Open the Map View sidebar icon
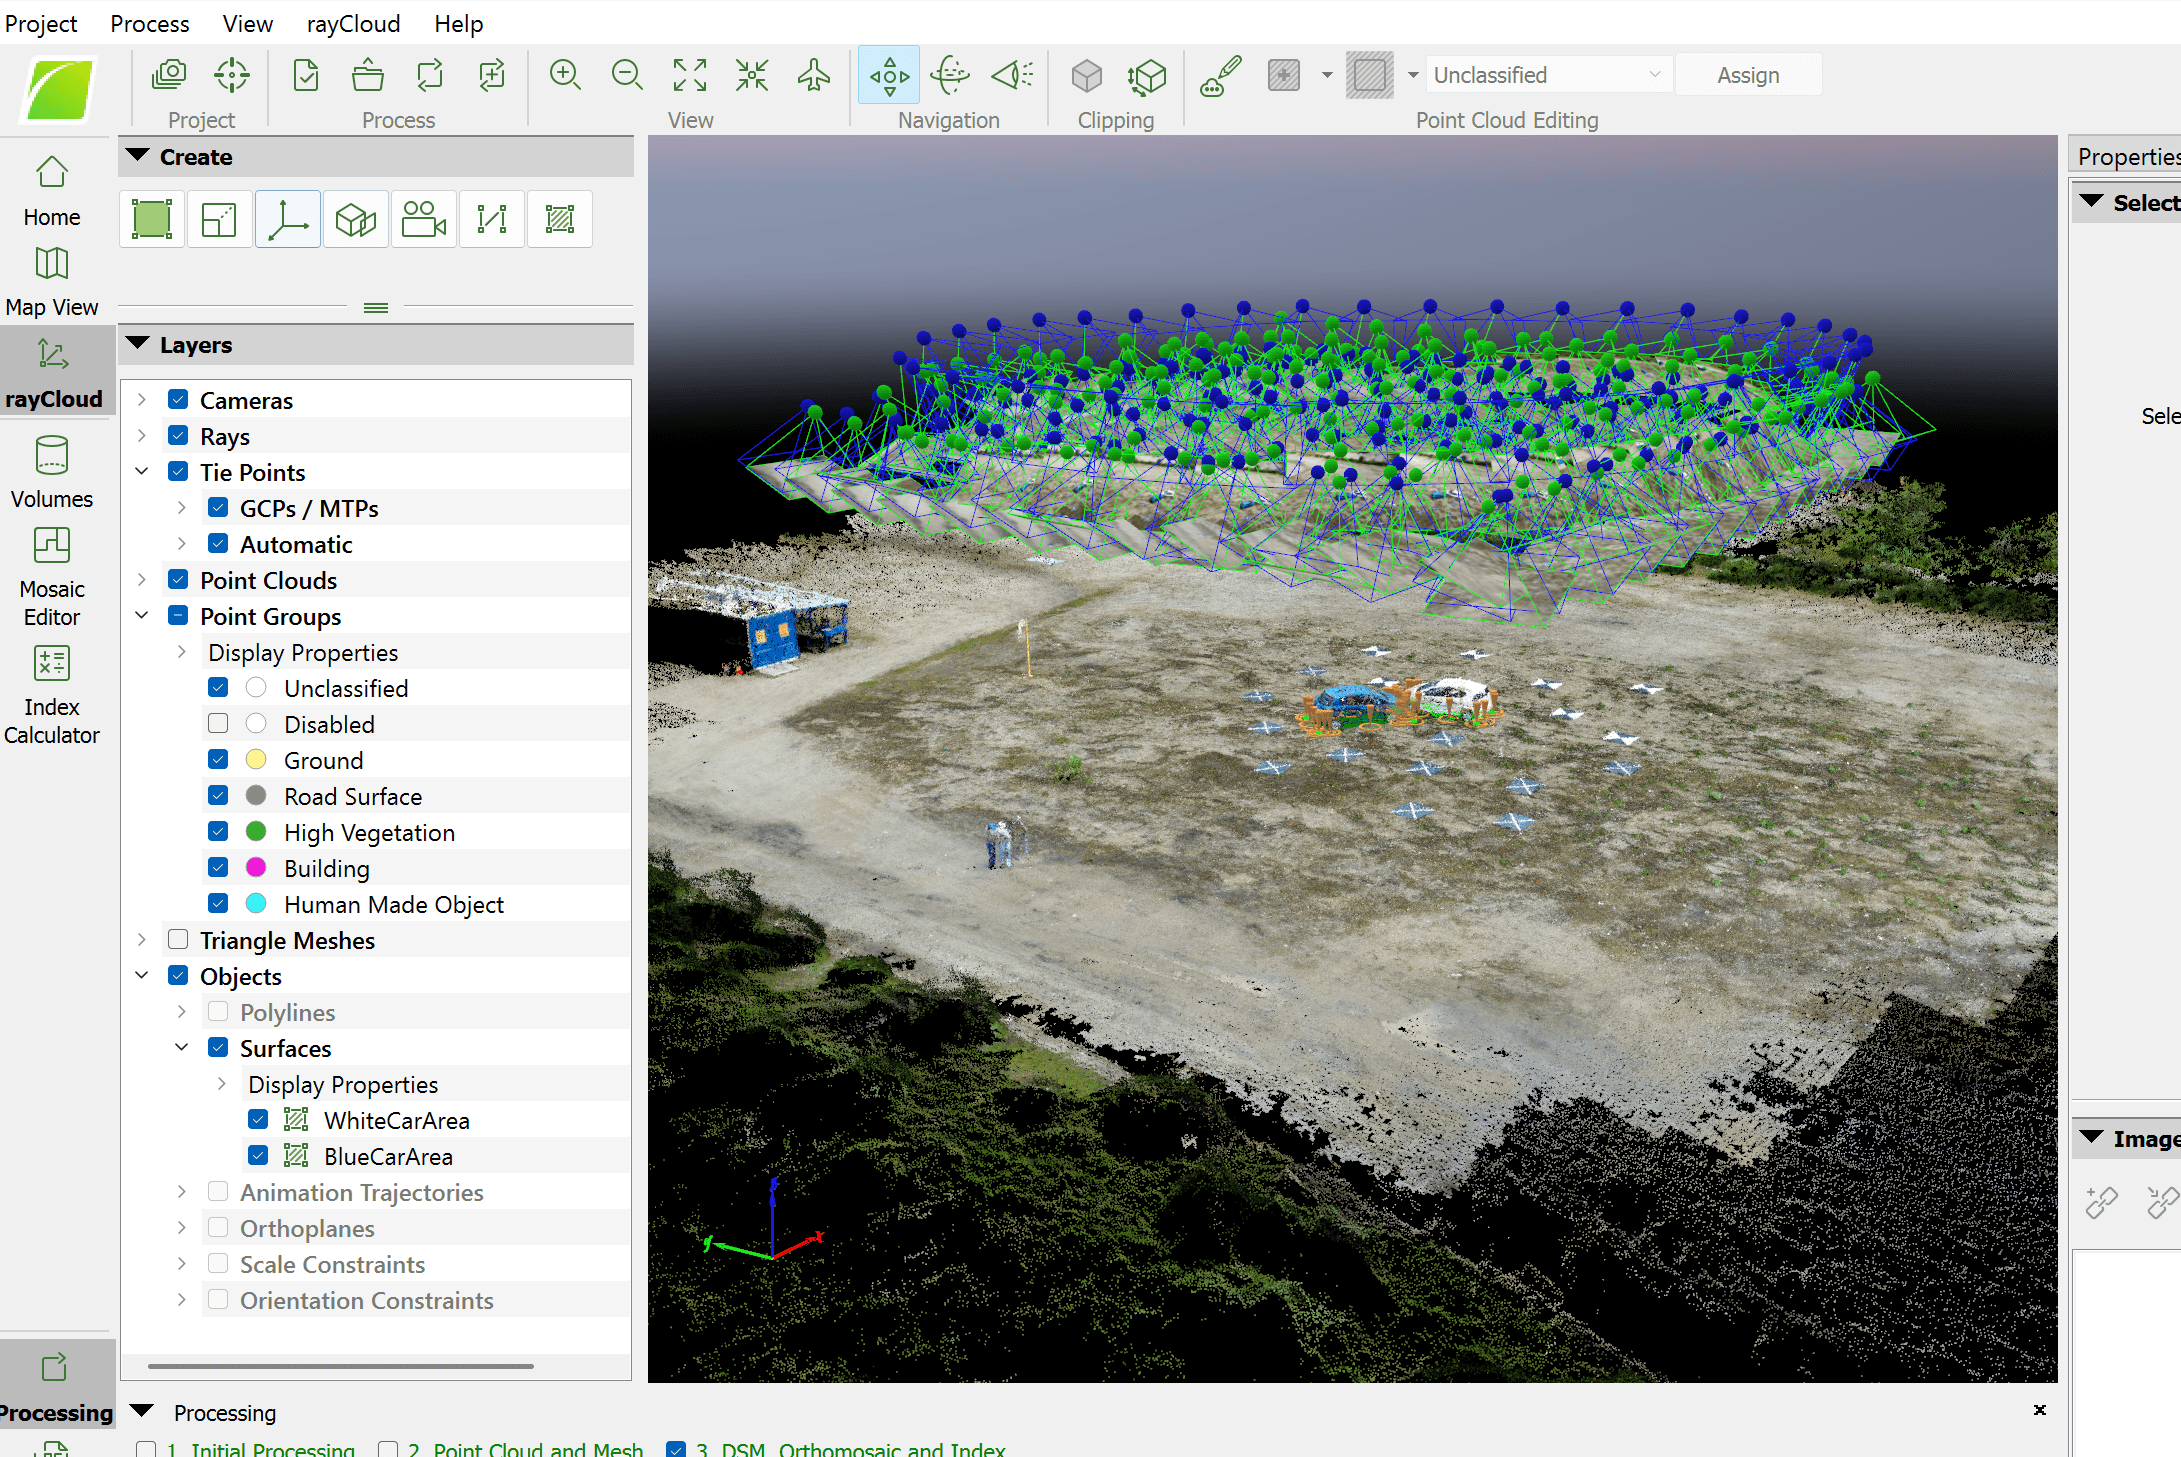Screen dimensions: 2181x1457 coord(52,282)
